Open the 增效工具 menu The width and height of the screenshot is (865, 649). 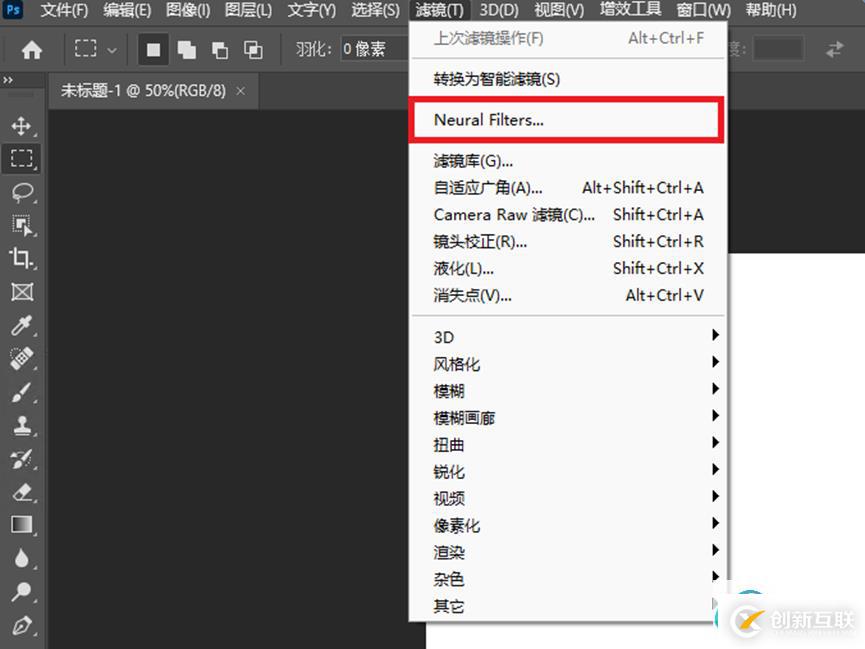(x=630, y=9)
